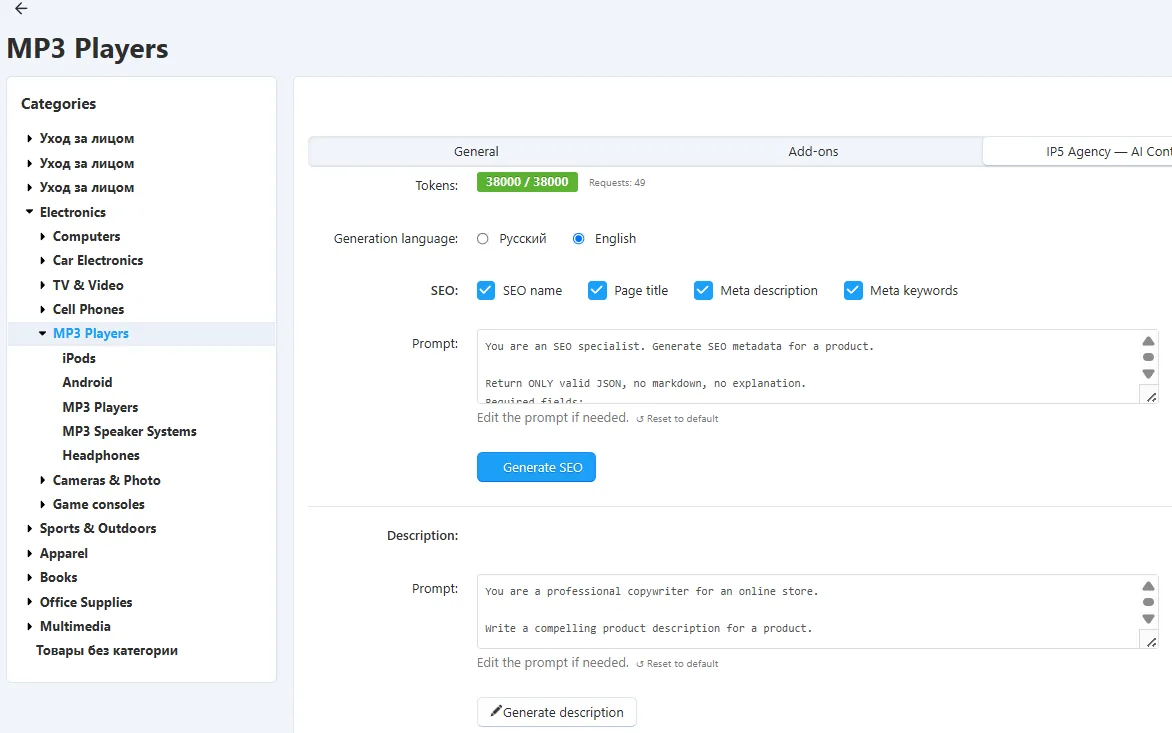1172x733 pixels.
Task: Expand the Computers category
Action: click(43, 237)
